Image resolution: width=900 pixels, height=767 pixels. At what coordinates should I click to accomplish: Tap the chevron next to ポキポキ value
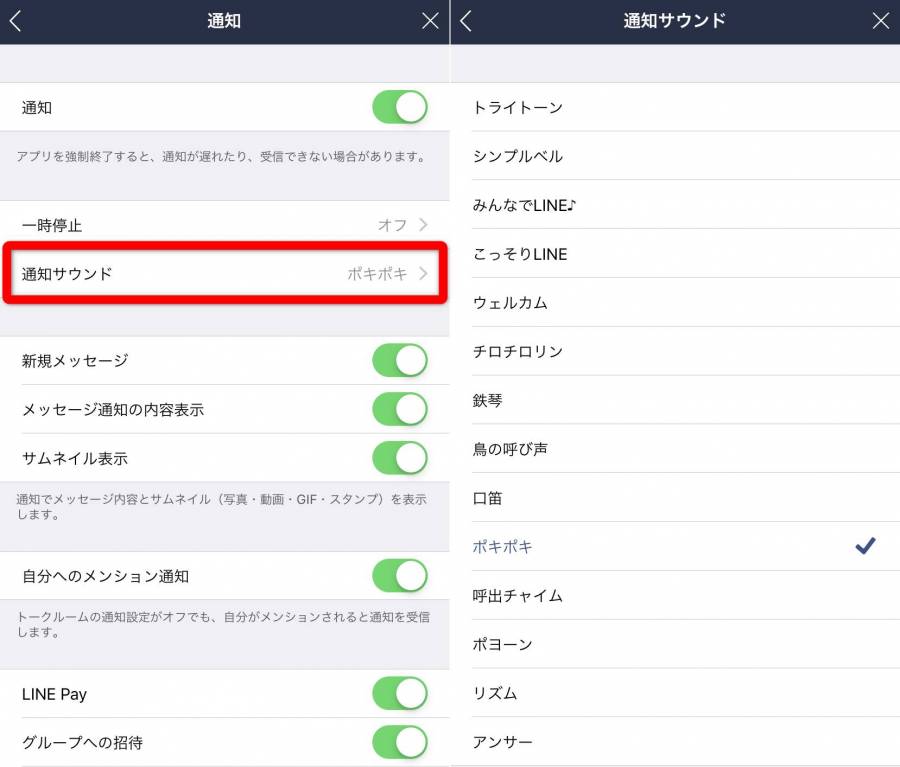424,273
